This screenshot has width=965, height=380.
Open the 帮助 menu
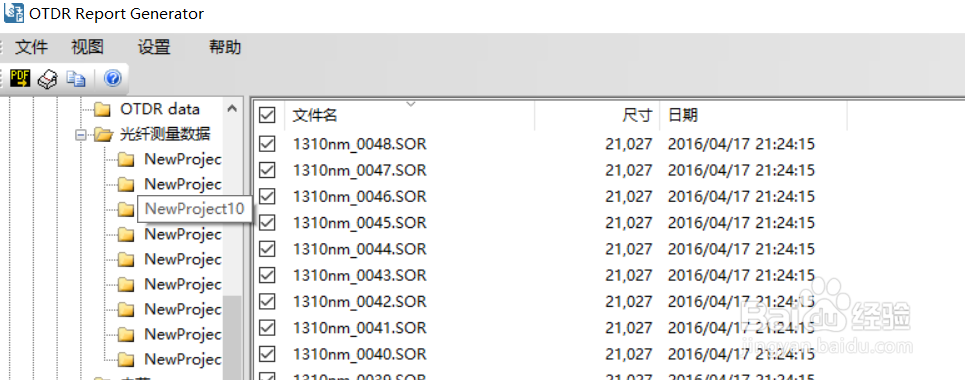coord(225,47)
